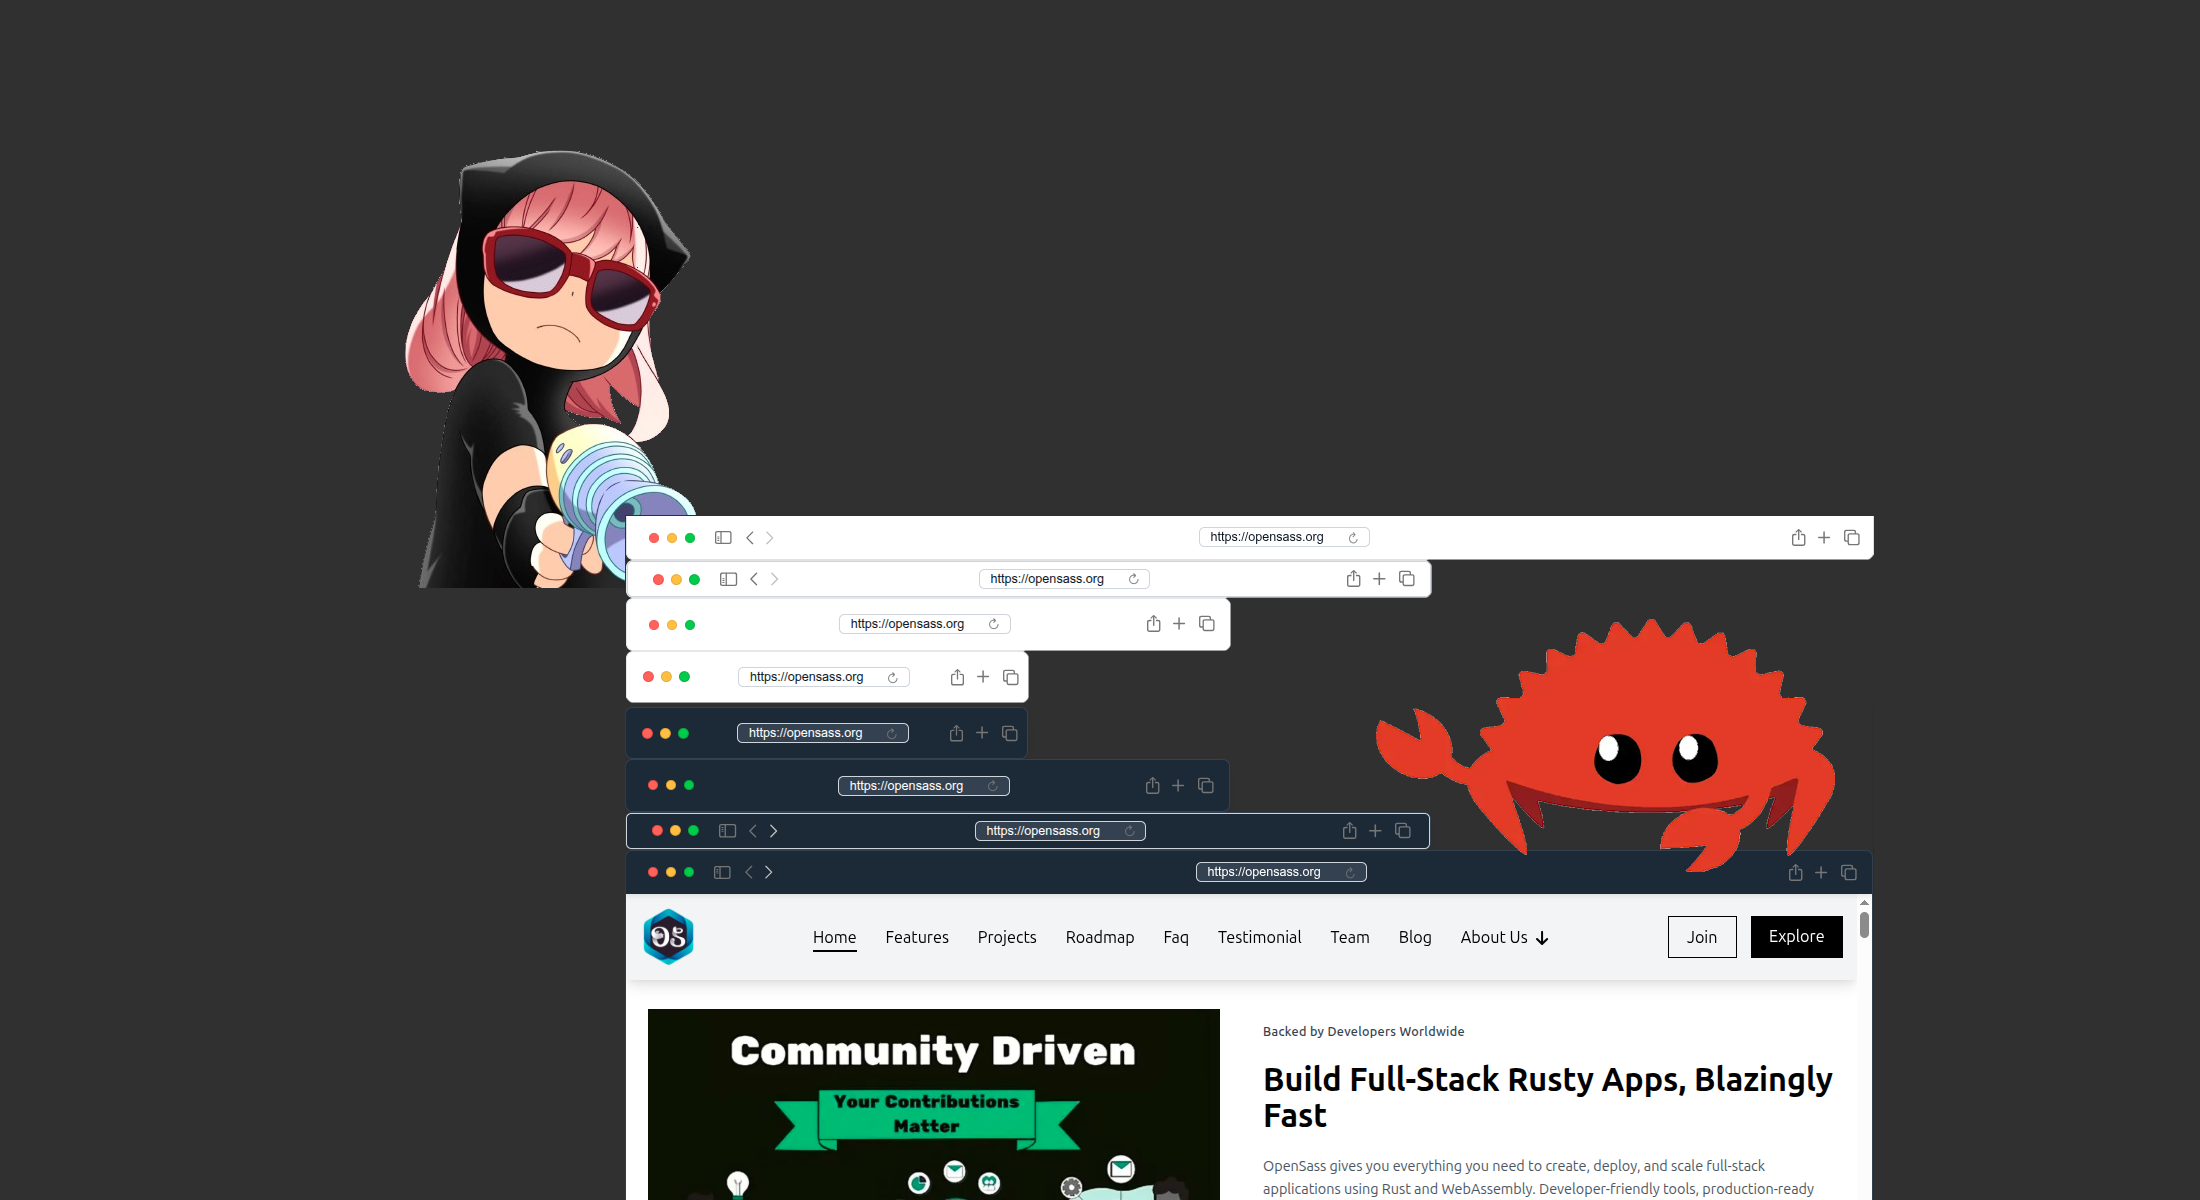Toggle sidebar icon in the widest dark browser bar

tap(722, 873)
